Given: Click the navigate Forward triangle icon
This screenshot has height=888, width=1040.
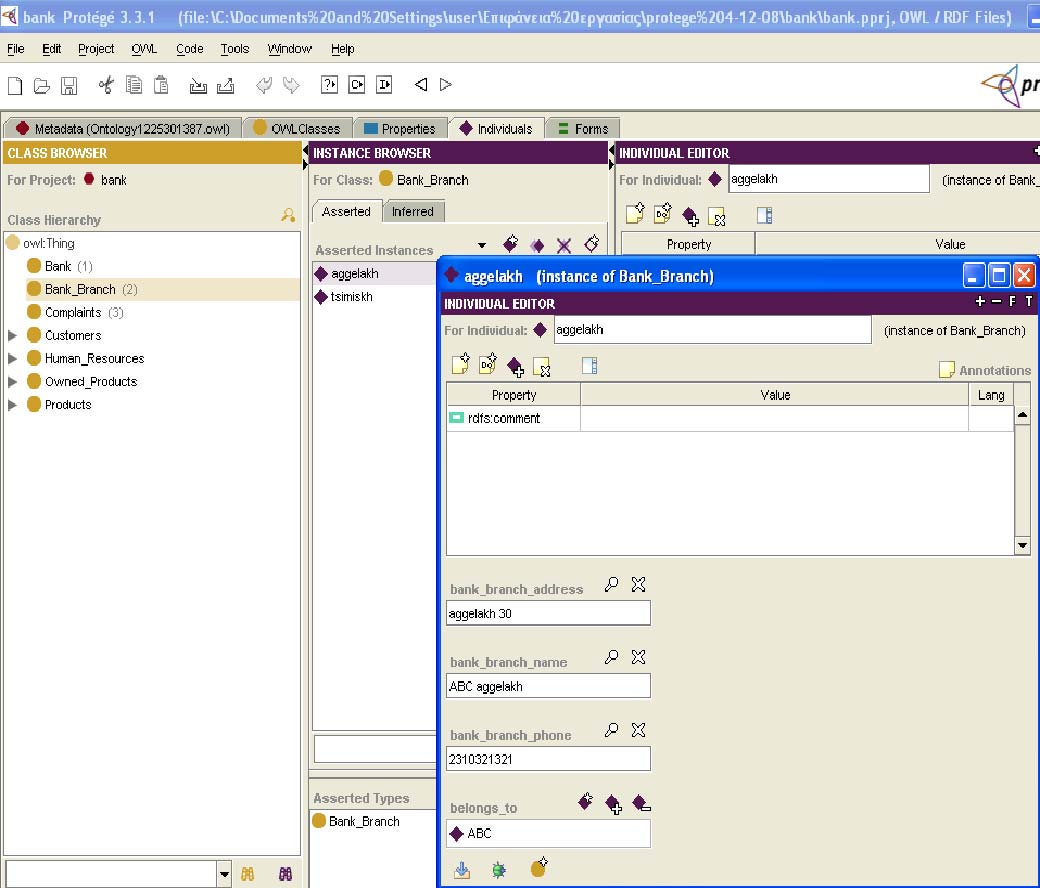Looking at the screenshot, I should pos(446,84).
